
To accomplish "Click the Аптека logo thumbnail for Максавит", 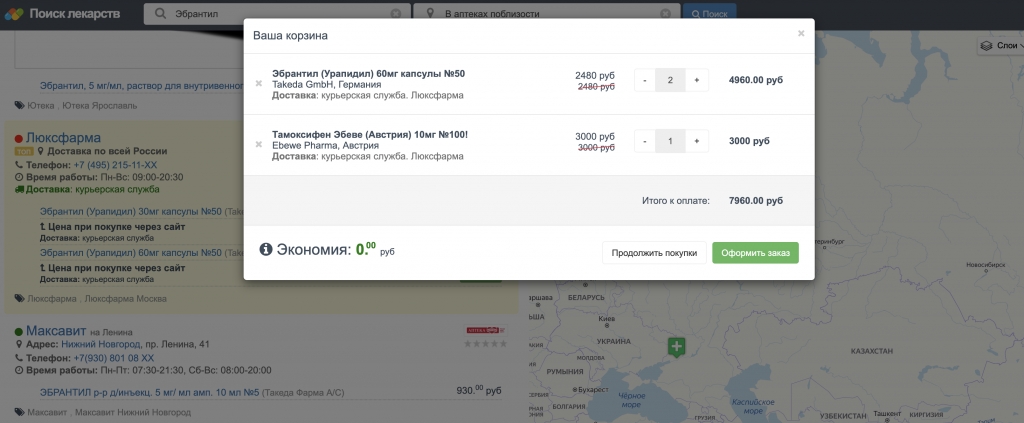I will (x=486, y=330).
